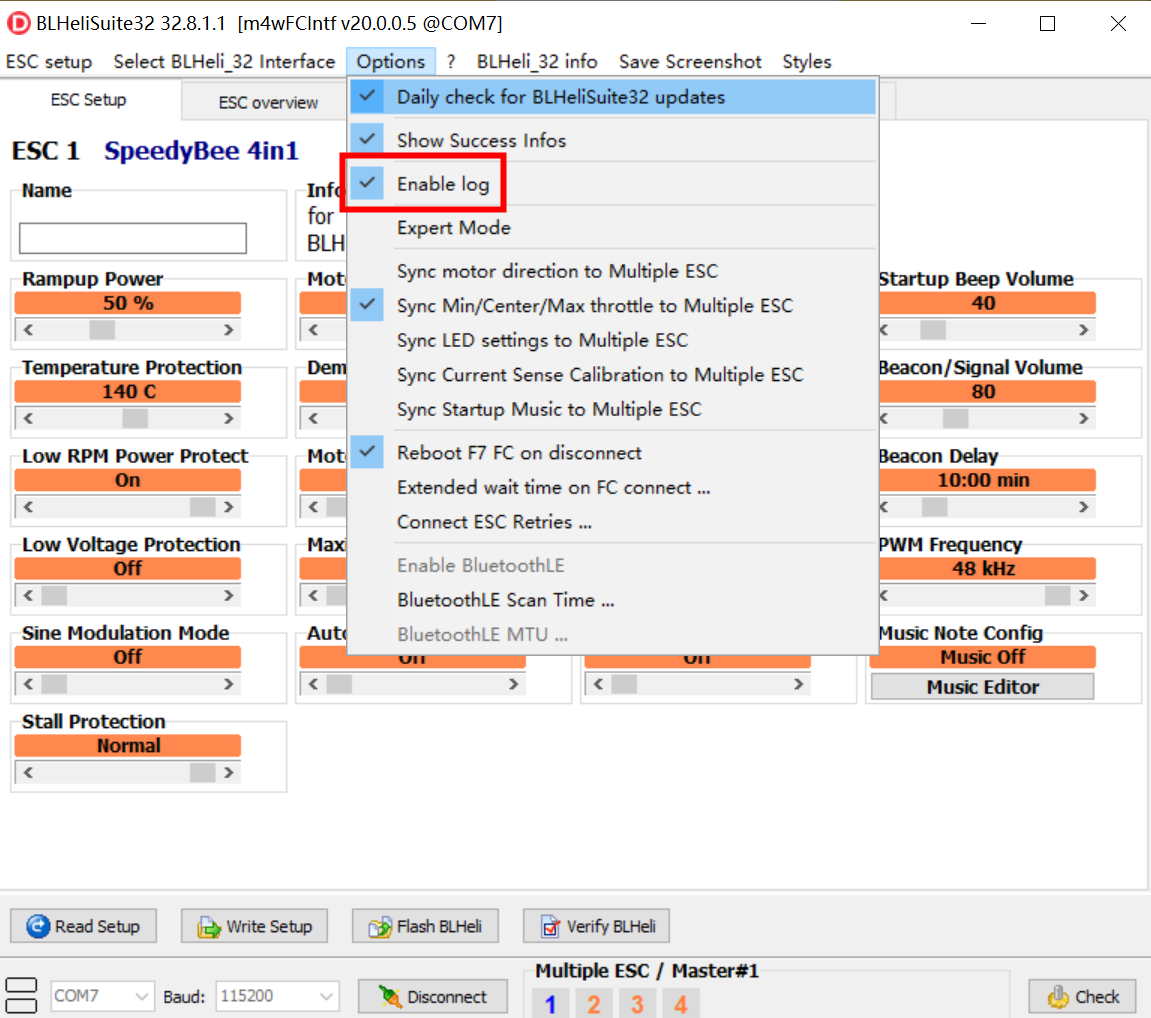Switch to the ESC overview tab
The height and width of the screenshot is (1018, 1151).
(x=268, y=103)
